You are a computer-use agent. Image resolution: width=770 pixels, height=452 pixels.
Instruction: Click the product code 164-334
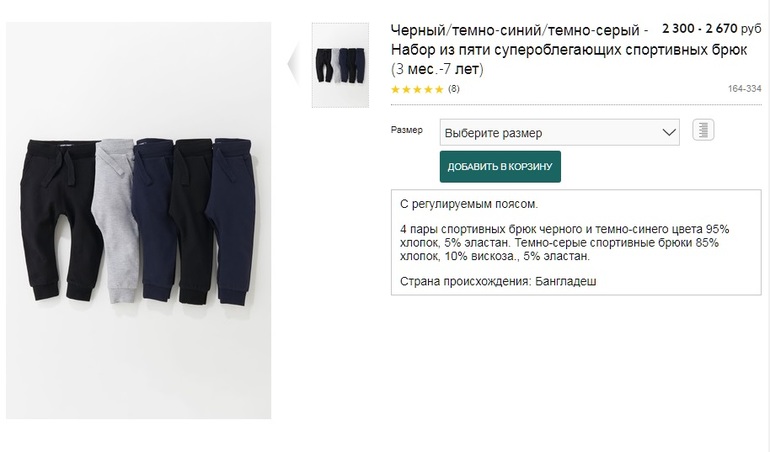tap(745, 89)
